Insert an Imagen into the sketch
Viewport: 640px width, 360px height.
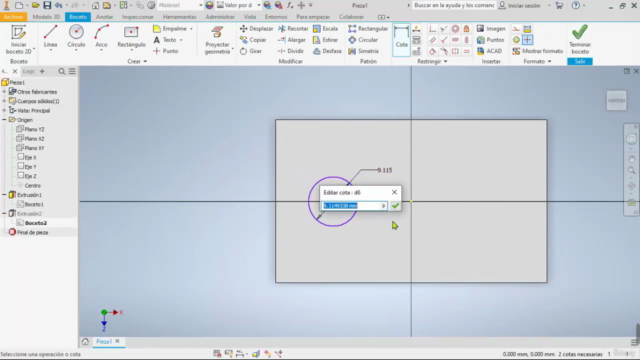pyautogui.click(x=491, y=29)
